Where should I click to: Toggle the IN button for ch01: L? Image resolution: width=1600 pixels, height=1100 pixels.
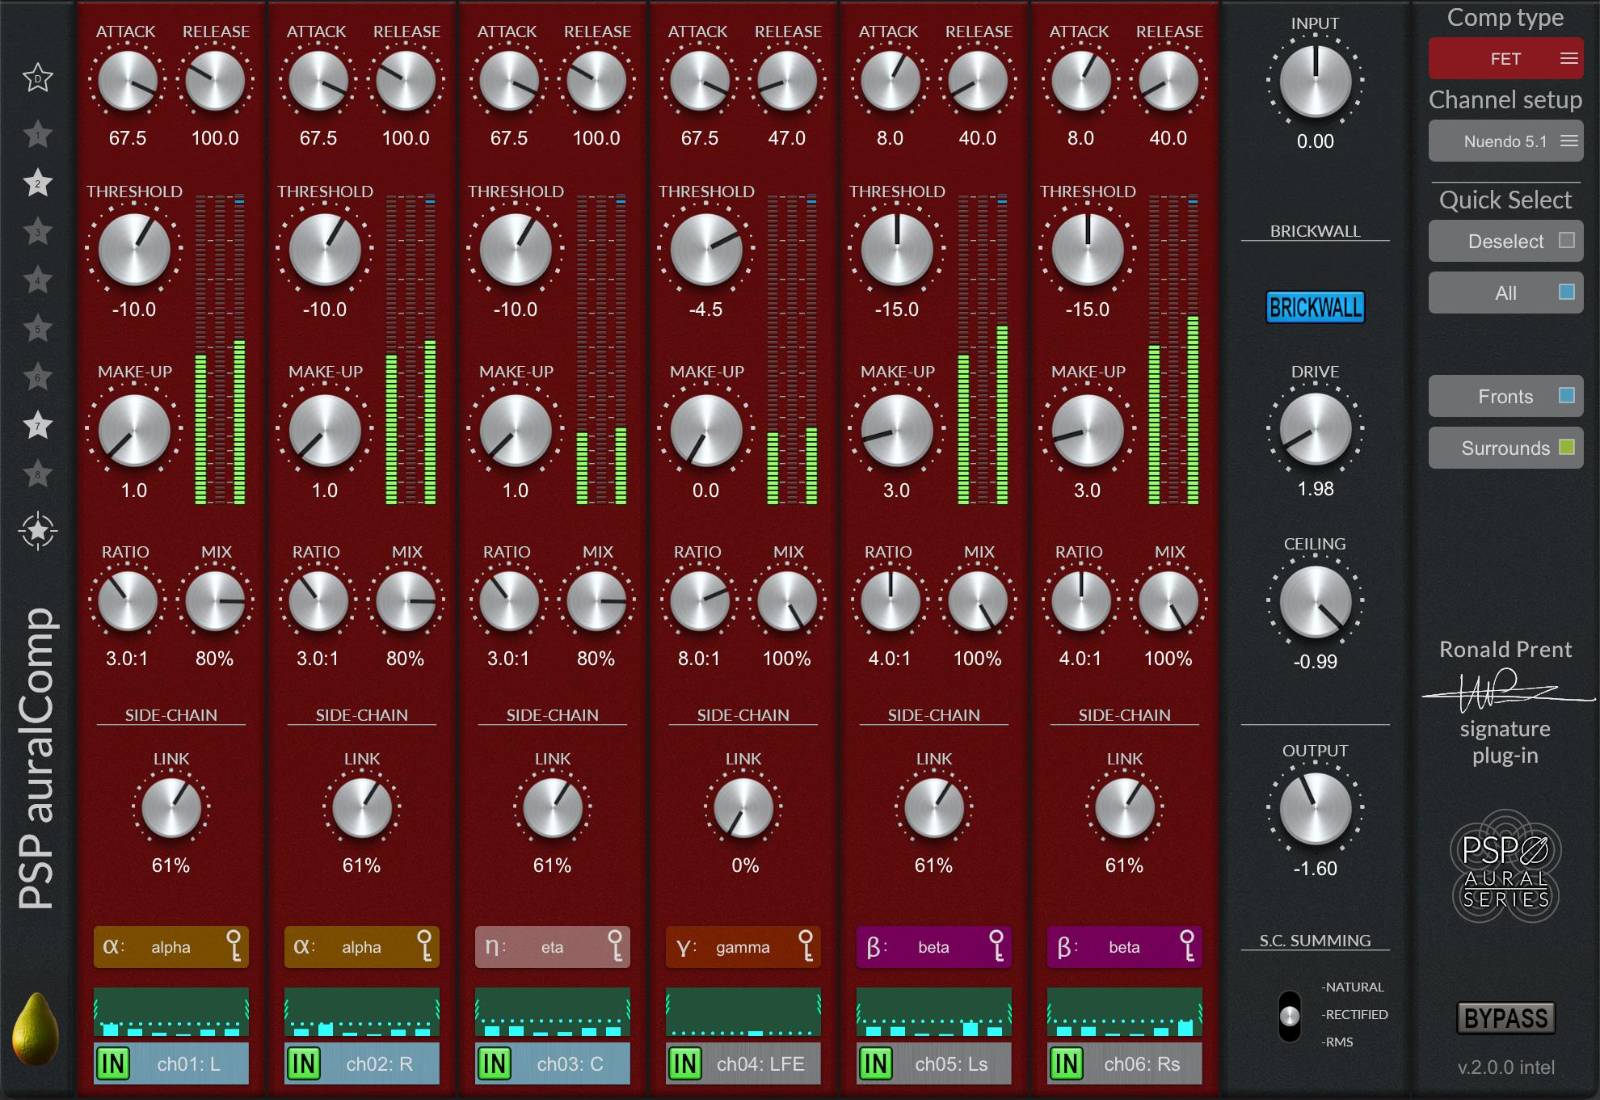click(113, 1064)
